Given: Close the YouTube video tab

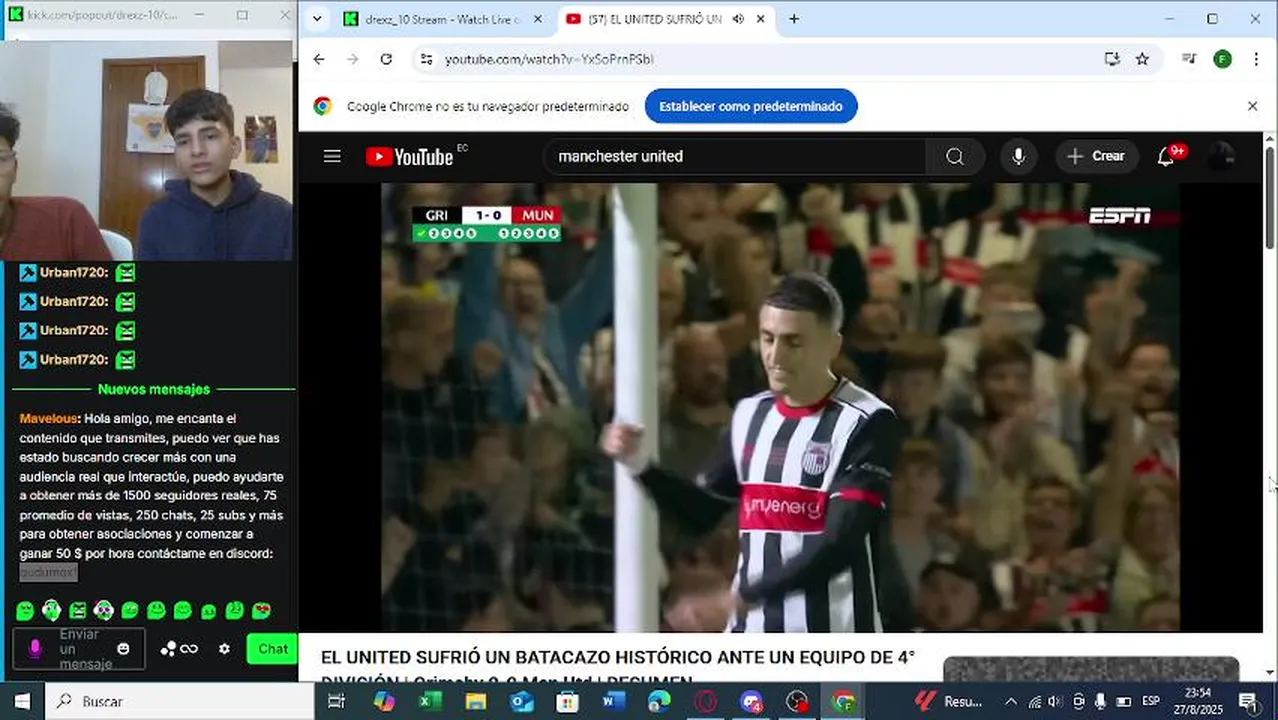Looking at the screenshot, I should coord(761,19).
